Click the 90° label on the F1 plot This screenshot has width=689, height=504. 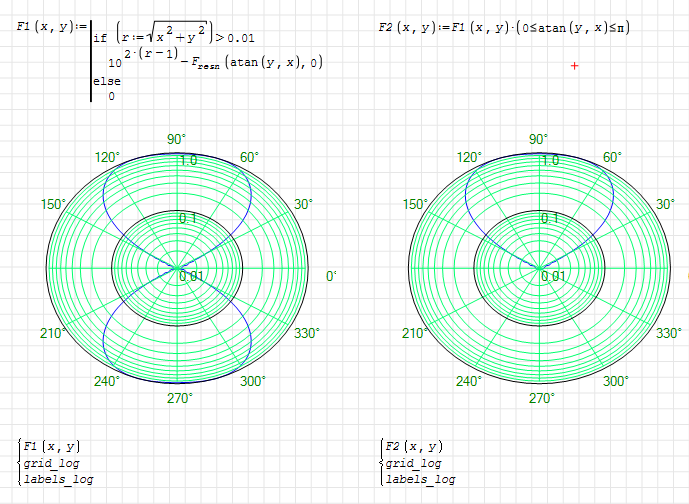point(177,139)
